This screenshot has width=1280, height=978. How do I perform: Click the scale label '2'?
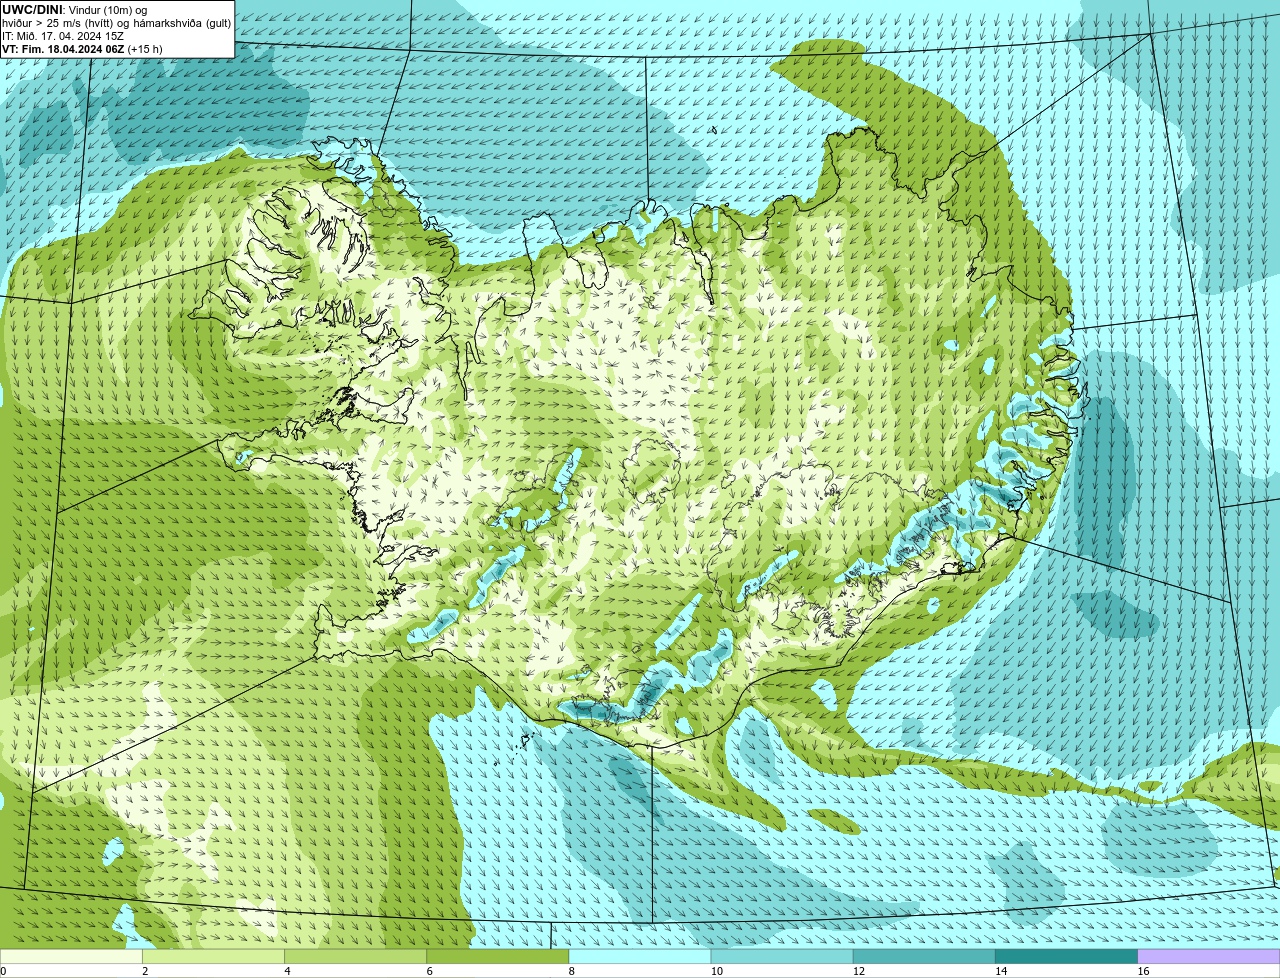pos(145,971)
